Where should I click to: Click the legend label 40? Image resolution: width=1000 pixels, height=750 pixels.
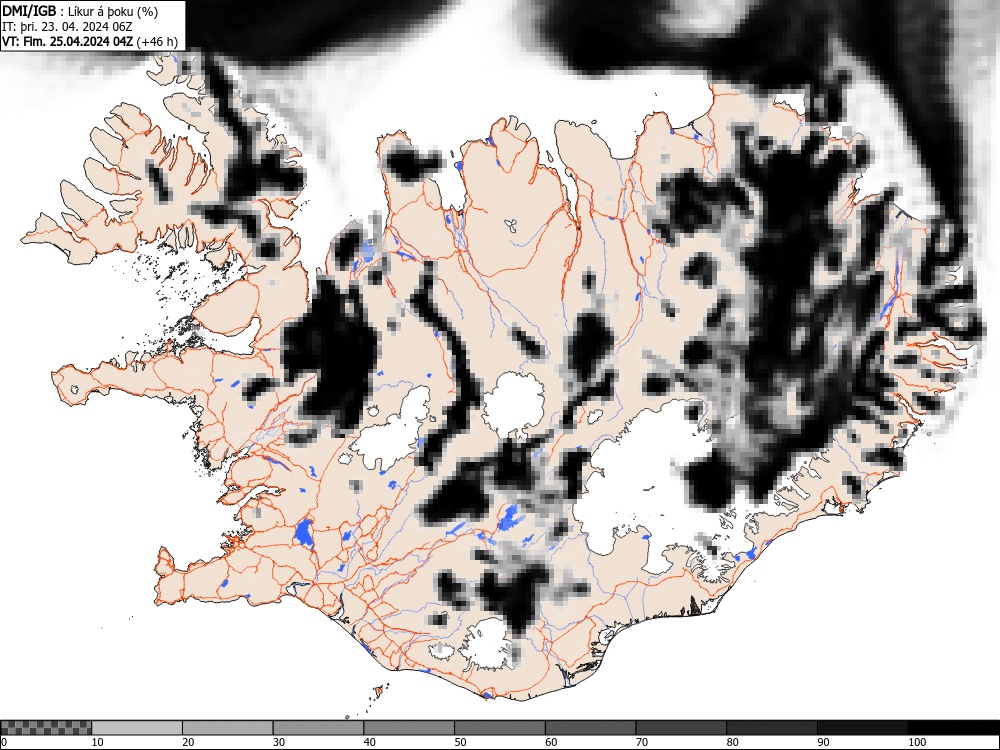tap(370, 742)
